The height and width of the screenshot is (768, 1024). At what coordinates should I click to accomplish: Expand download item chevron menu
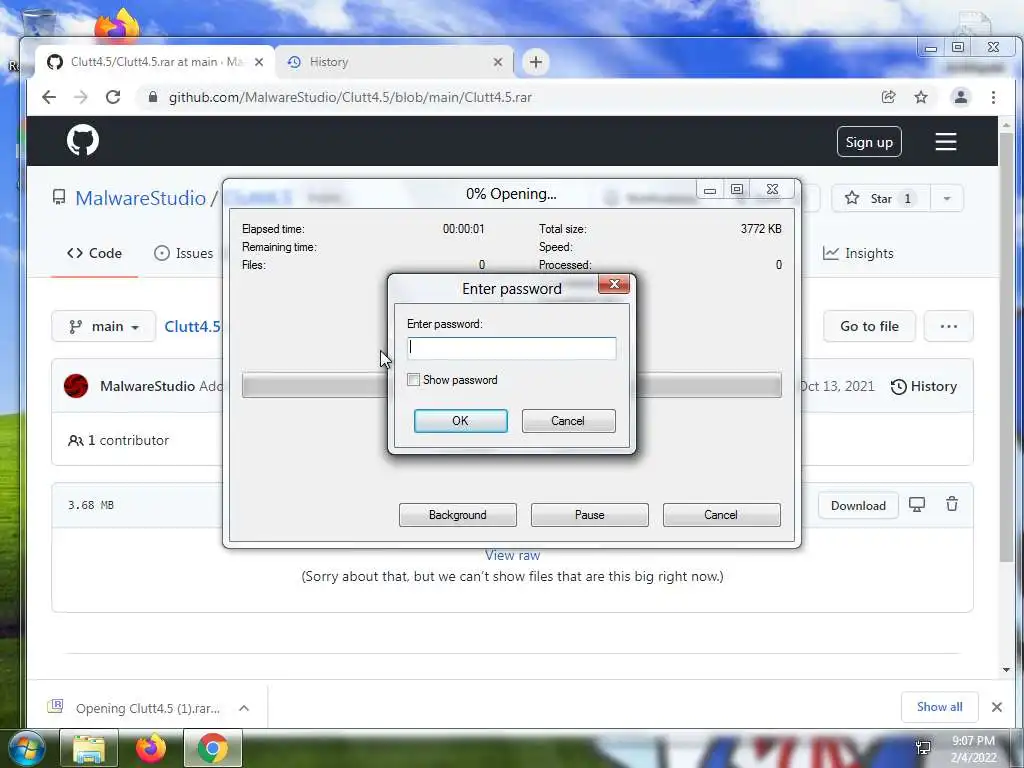coord(244,708)
